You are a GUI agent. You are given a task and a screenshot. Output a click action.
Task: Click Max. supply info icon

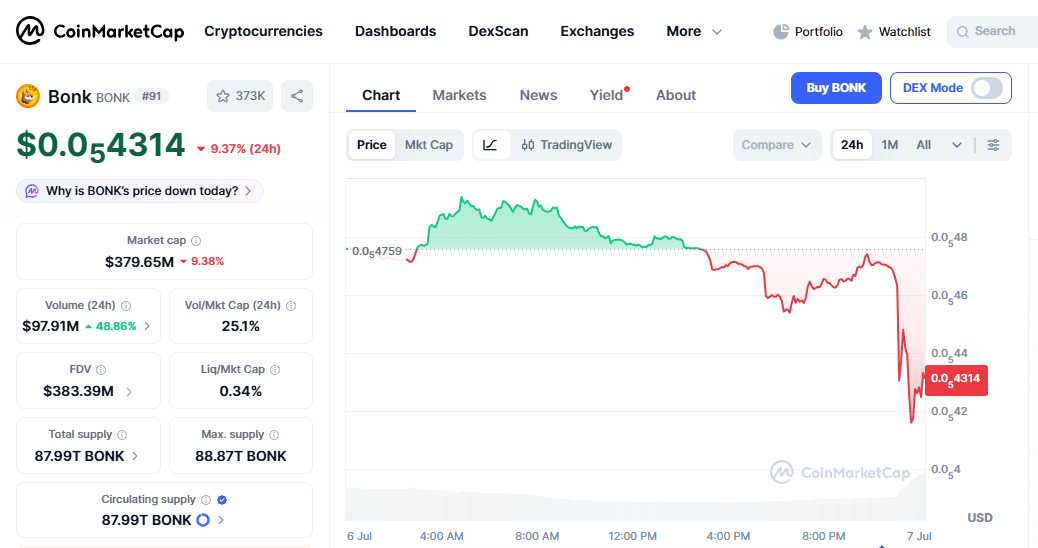pos(274,435)
